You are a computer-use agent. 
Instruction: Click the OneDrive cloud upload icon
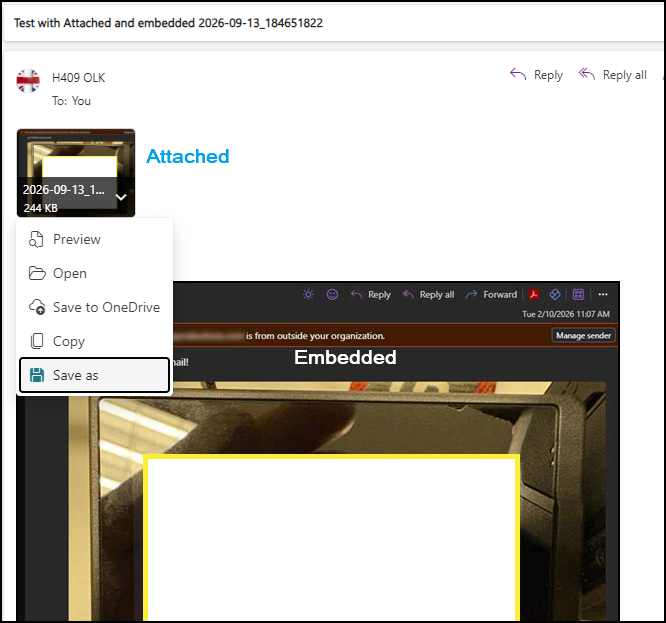click(x=37, y=307)
